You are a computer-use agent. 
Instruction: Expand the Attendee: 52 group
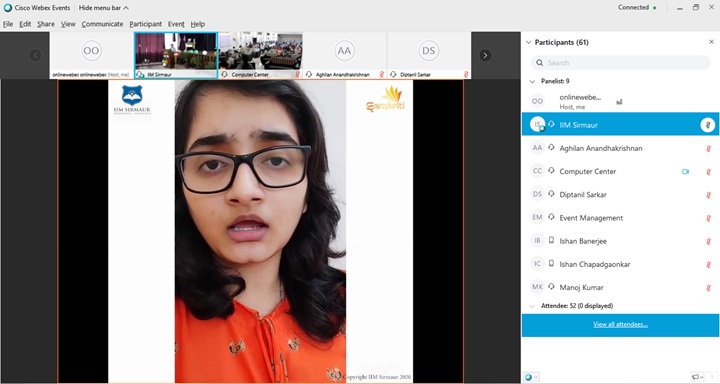[x=532, y=306]
